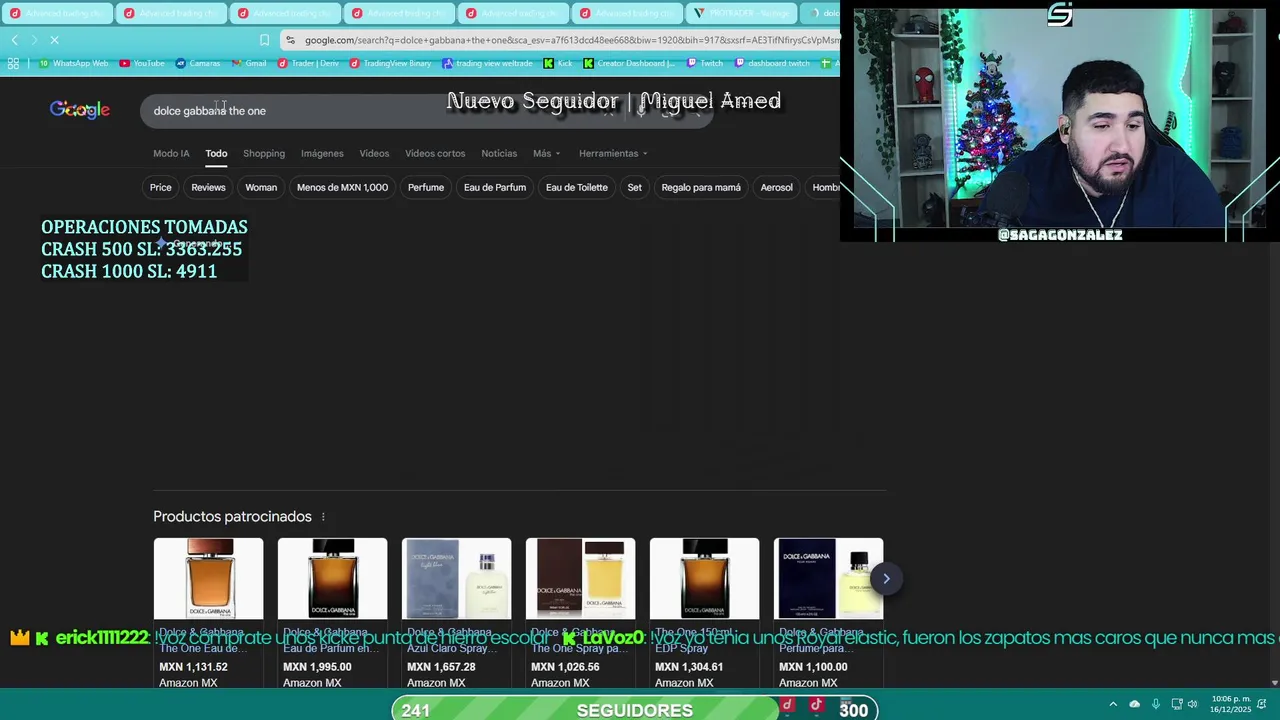Open the dashboard twitch bookmark
This screenshot has height=720, width=1280.
click(x=772, y=63)
